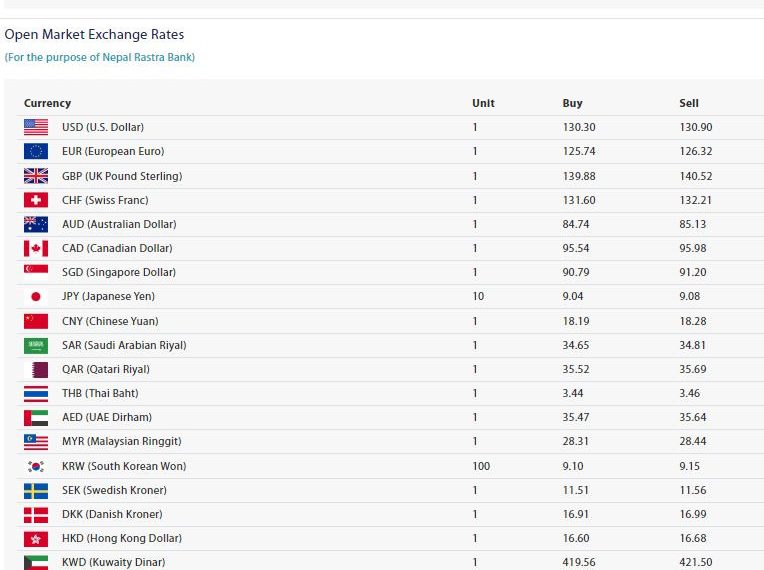Viewport: 764px width, 570px height.
Task: Click the Currency column header
Action: [x=47, y=103]
